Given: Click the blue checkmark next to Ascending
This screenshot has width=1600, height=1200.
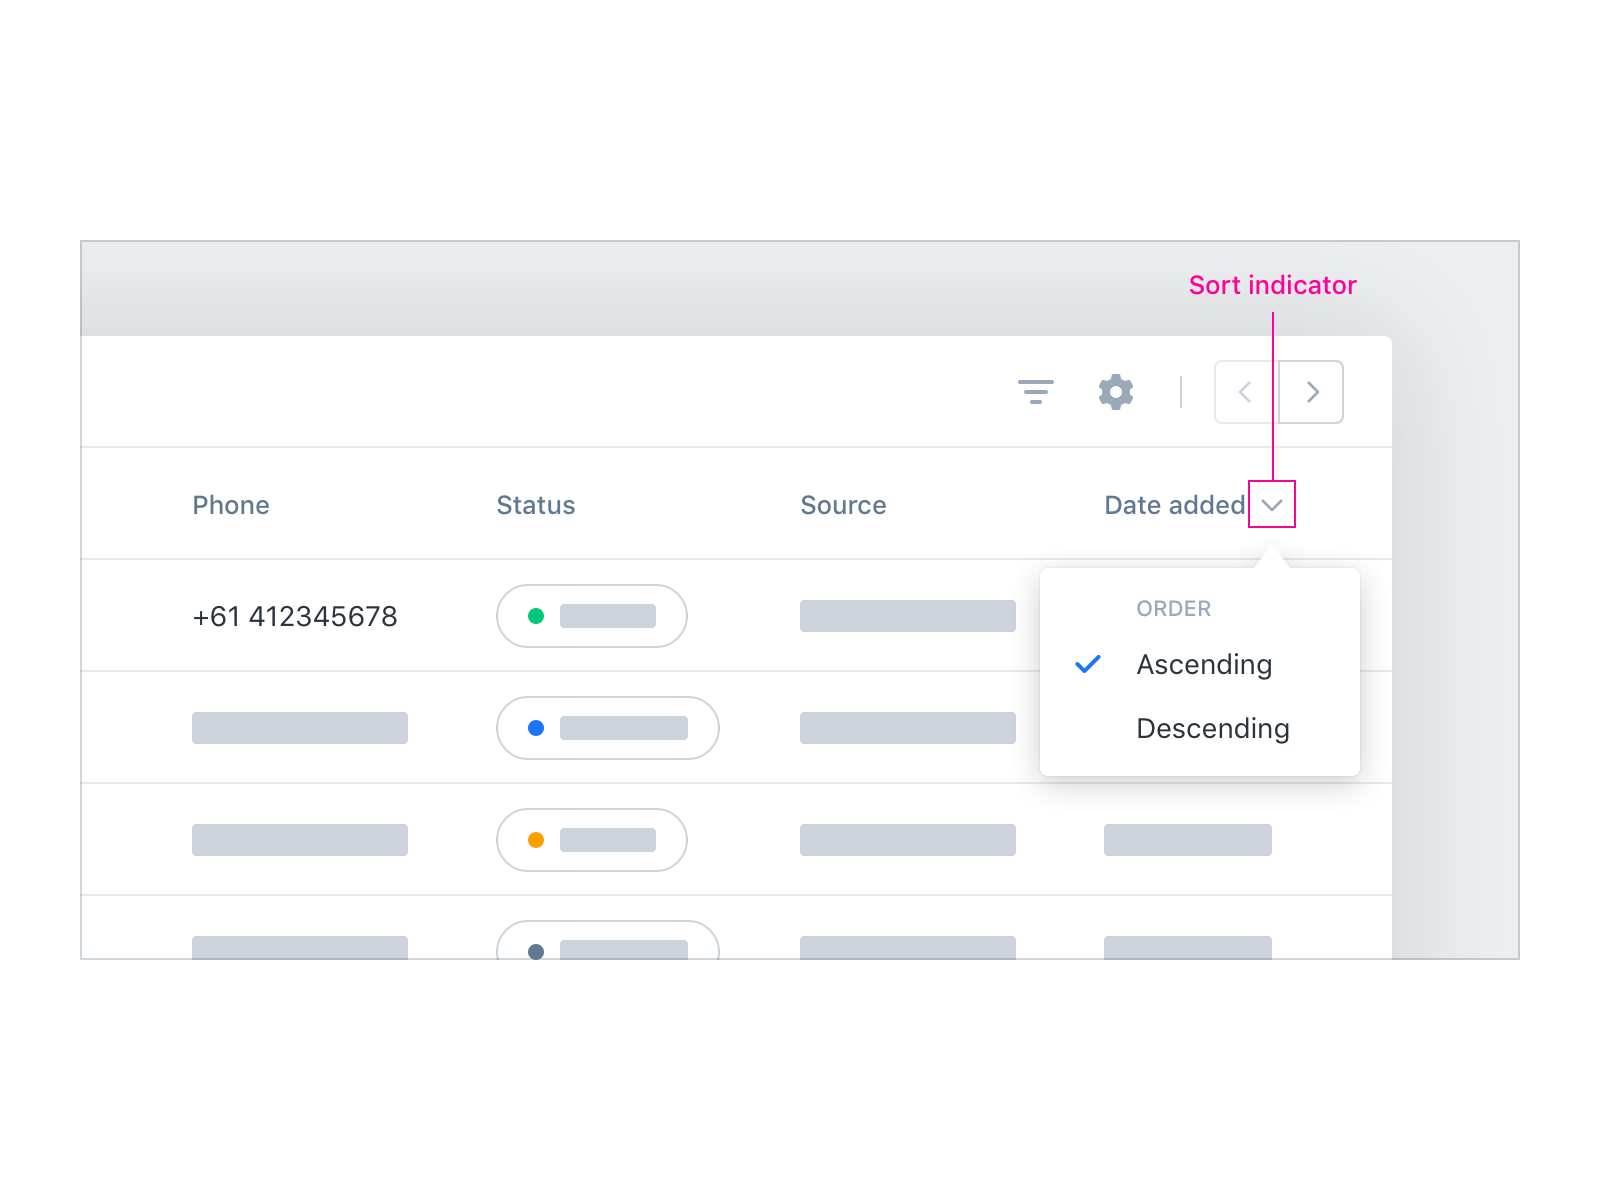Looking at the screenshot, I should [1089, 664].
